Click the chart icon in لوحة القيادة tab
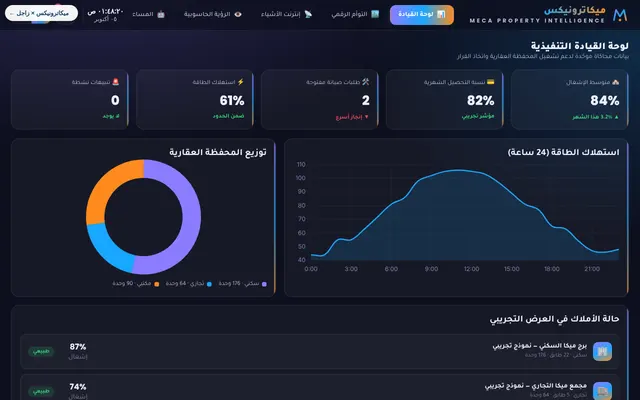The width and height of the screenshot is (640, 400). tap(441, 14)
